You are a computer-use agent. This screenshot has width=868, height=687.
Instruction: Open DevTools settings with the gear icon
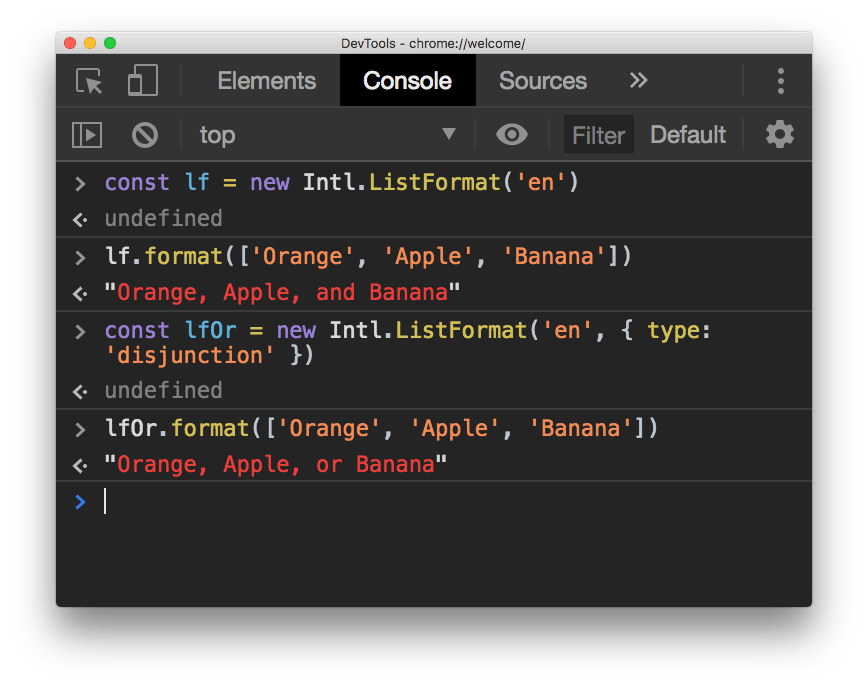780,134
